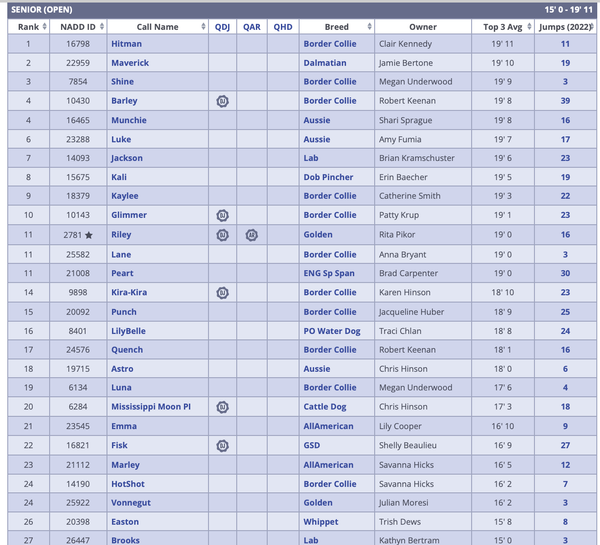600x545 pixels.
Task: Open the Dalmatian breed link
Action: [325, 63]
